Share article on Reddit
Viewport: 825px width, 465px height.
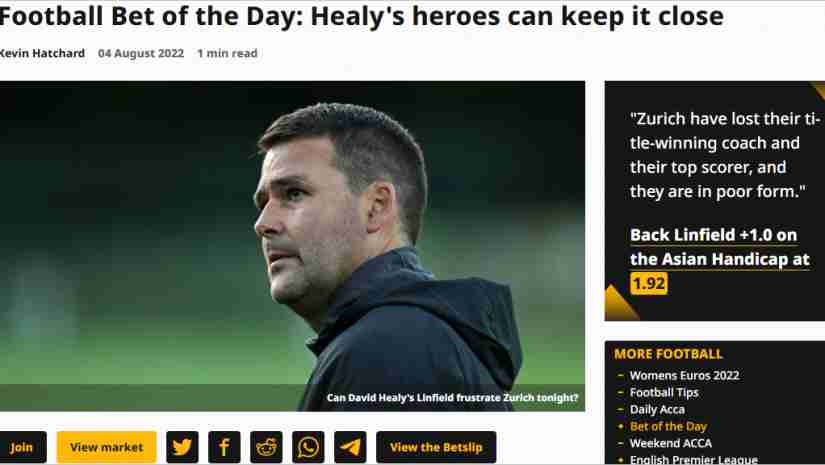(x=266, y=447)
